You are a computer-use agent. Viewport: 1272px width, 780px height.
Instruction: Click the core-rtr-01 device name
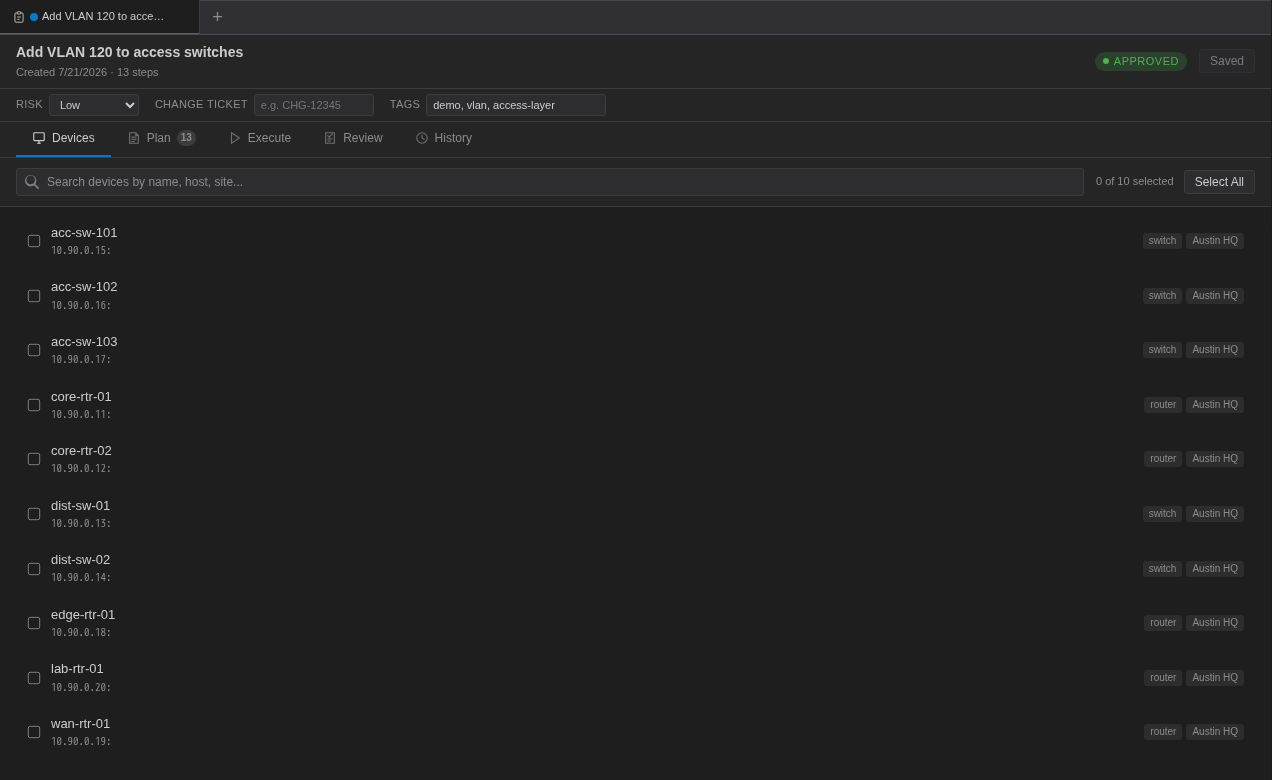click(81, 397)
